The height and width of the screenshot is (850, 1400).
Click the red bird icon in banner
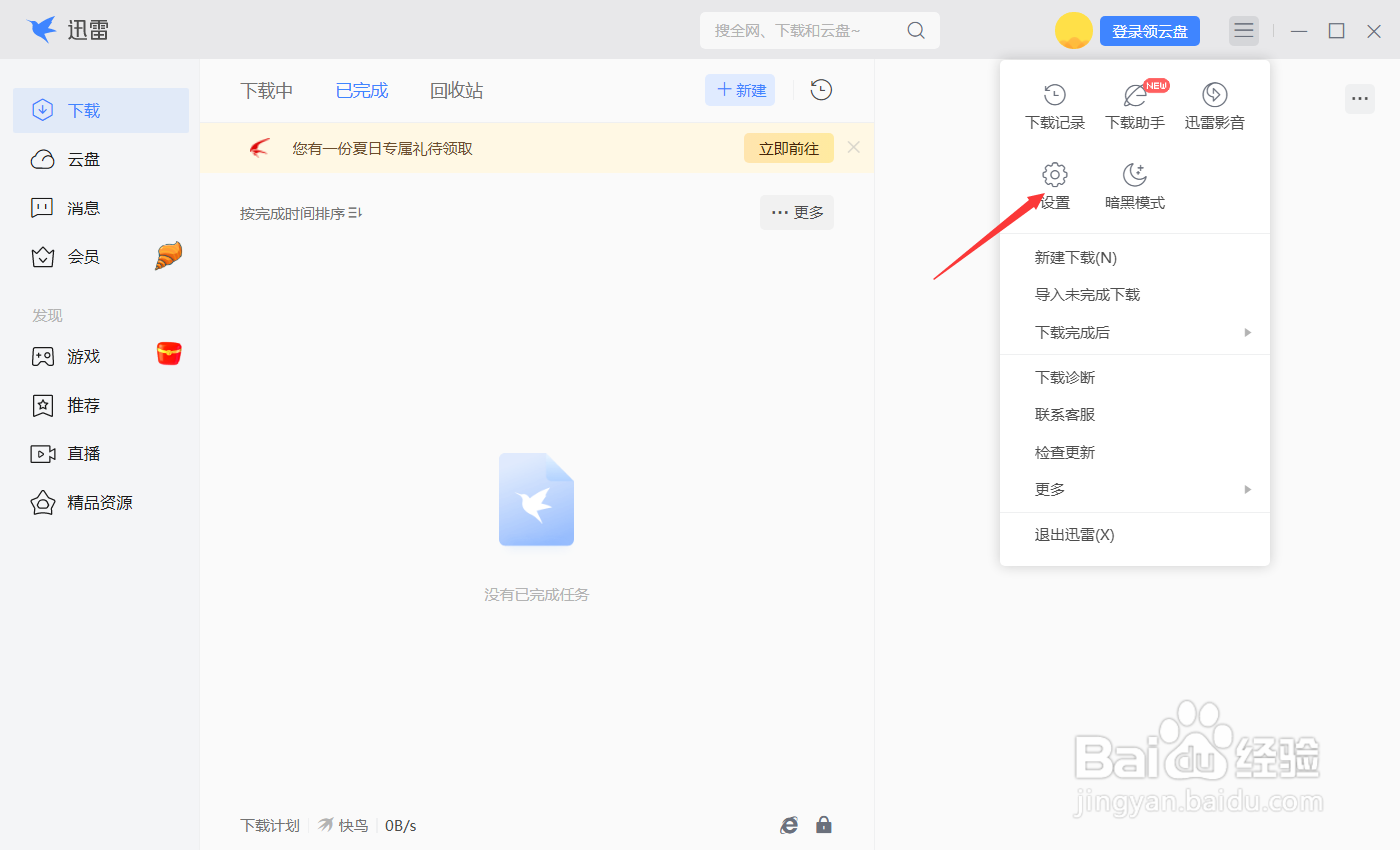click(x=260, y=148)
